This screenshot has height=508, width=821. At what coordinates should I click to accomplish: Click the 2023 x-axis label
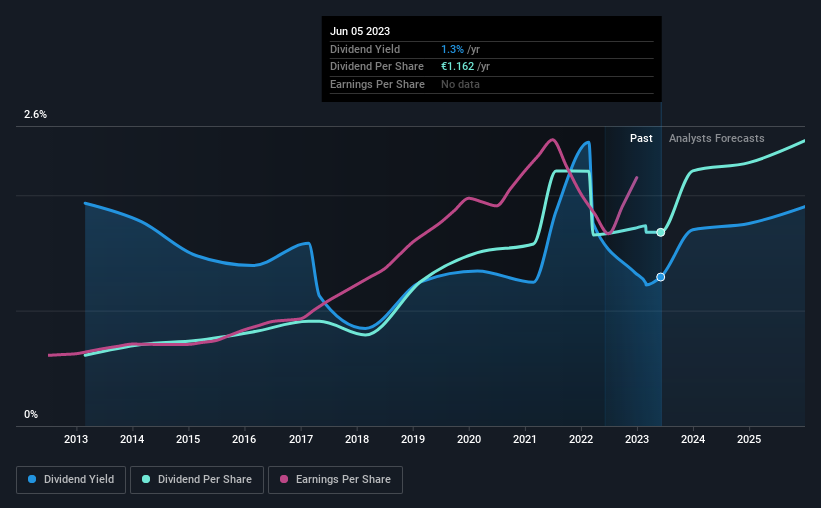pyautogui.click(x=637, y=439)
